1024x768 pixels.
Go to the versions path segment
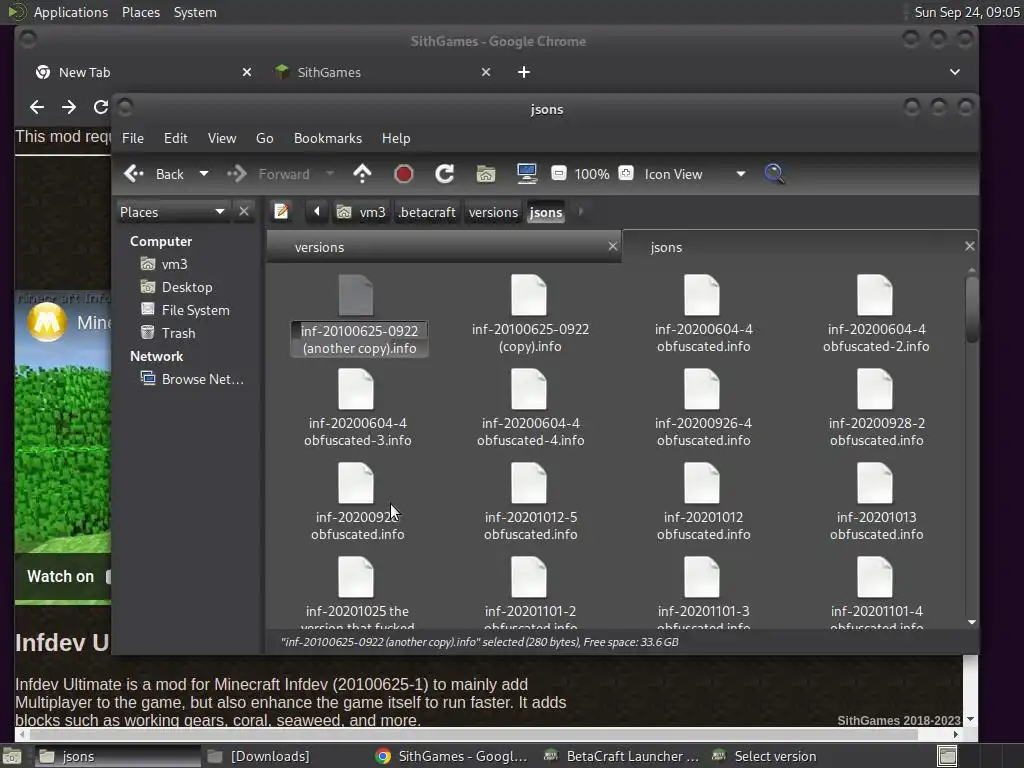pos(493,212)
